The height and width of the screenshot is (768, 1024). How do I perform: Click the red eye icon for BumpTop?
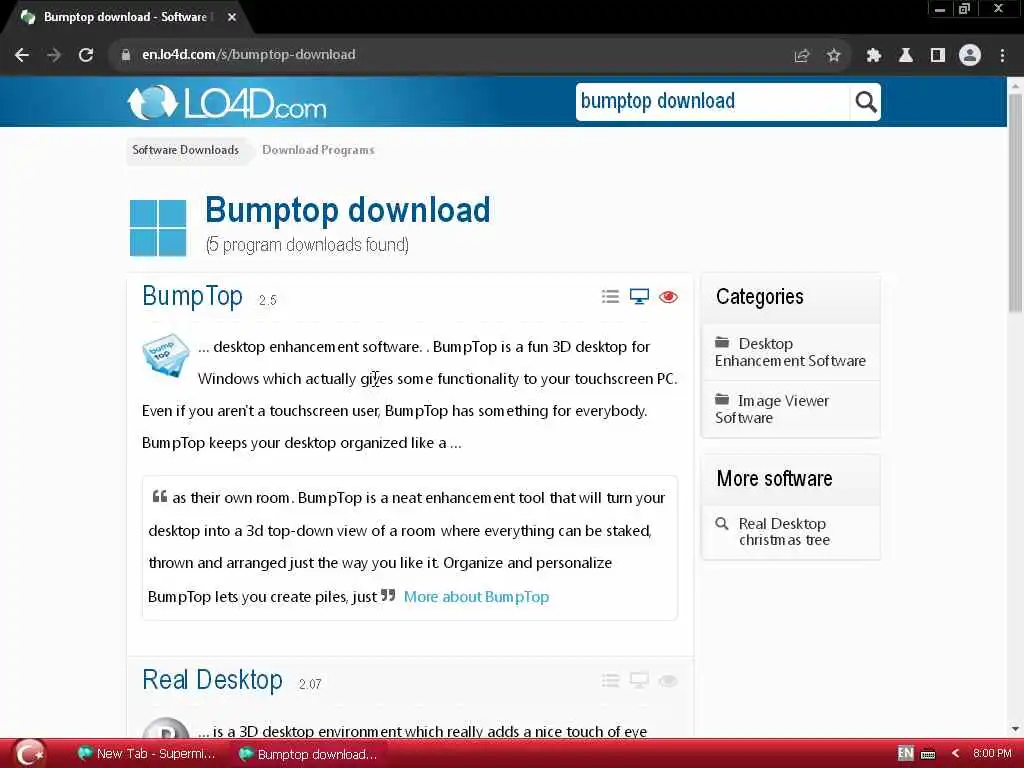pyautogui.click(x=668, y=297)
